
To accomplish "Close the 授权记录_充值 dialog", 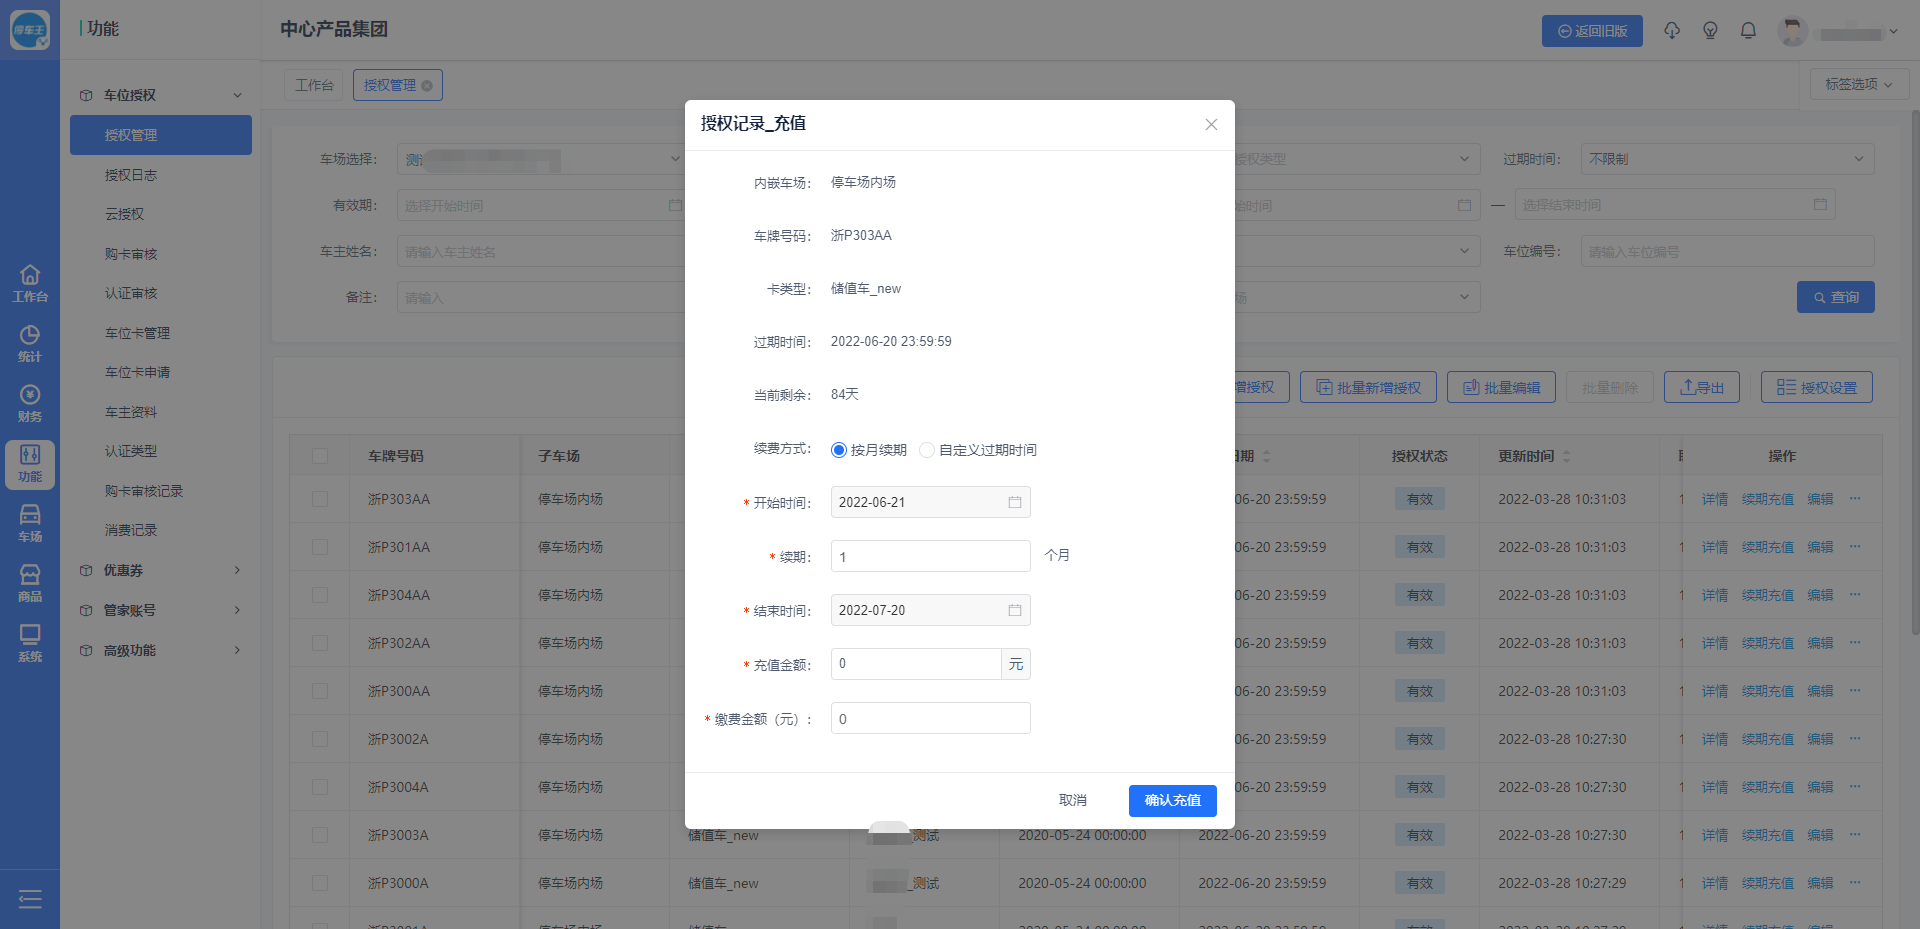I will tap(1211, 125).
